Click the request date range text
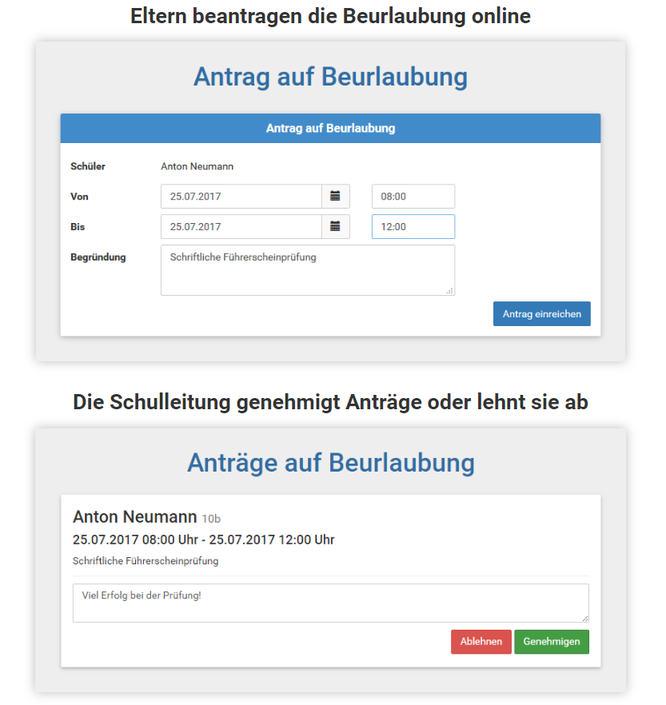Viewport: 666px width, 705px height. click(203, 540)
